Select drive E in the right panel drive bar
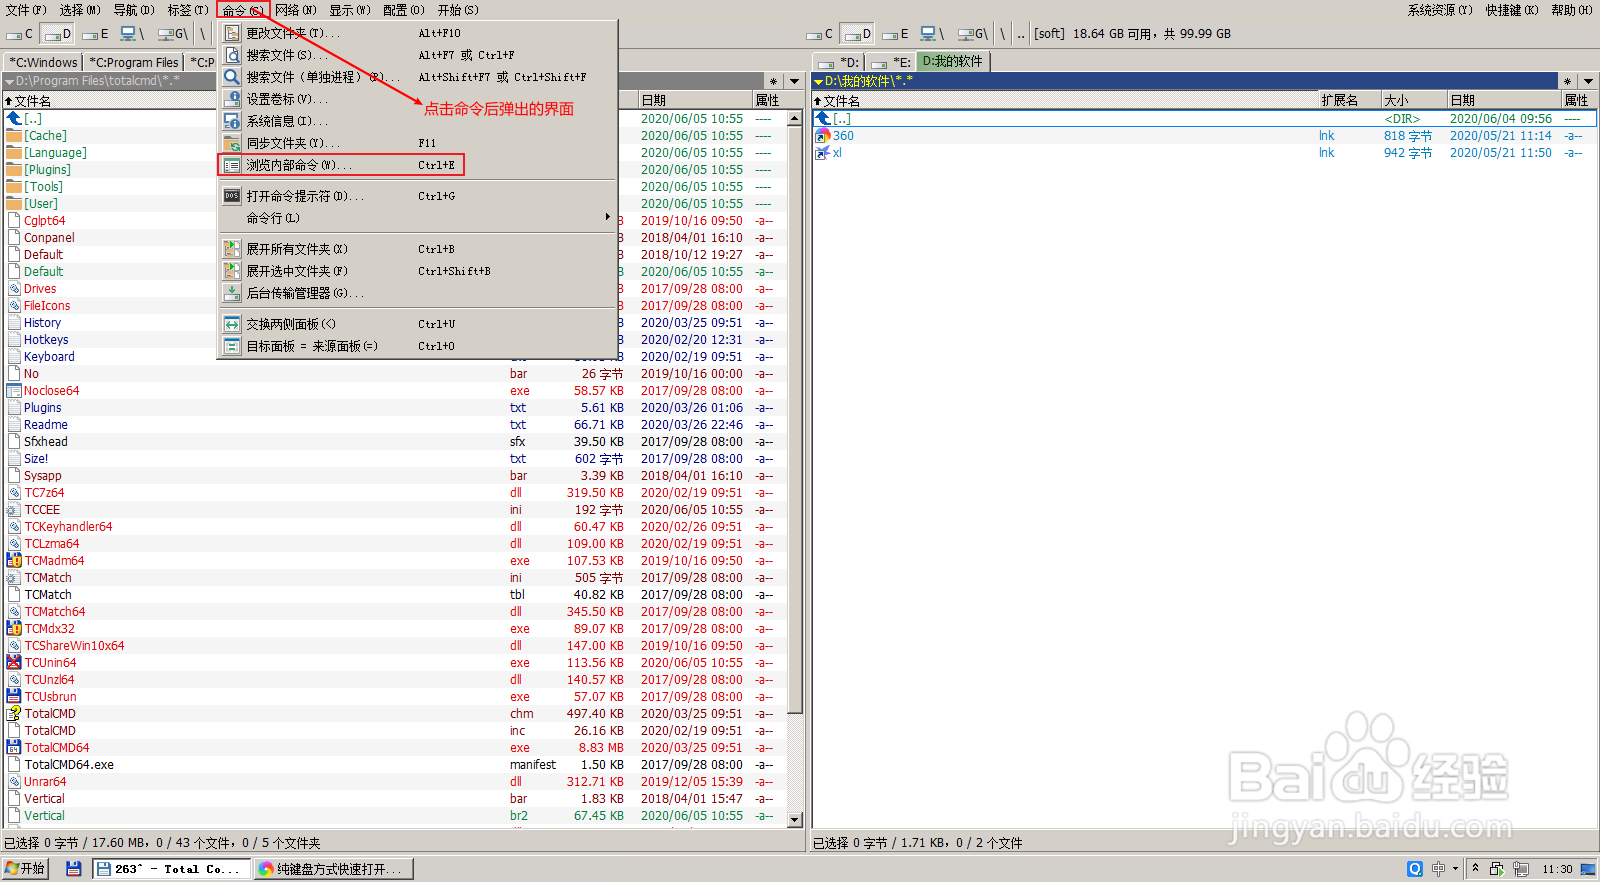This screenshot has height=882, width=1600. coord(896,34)
